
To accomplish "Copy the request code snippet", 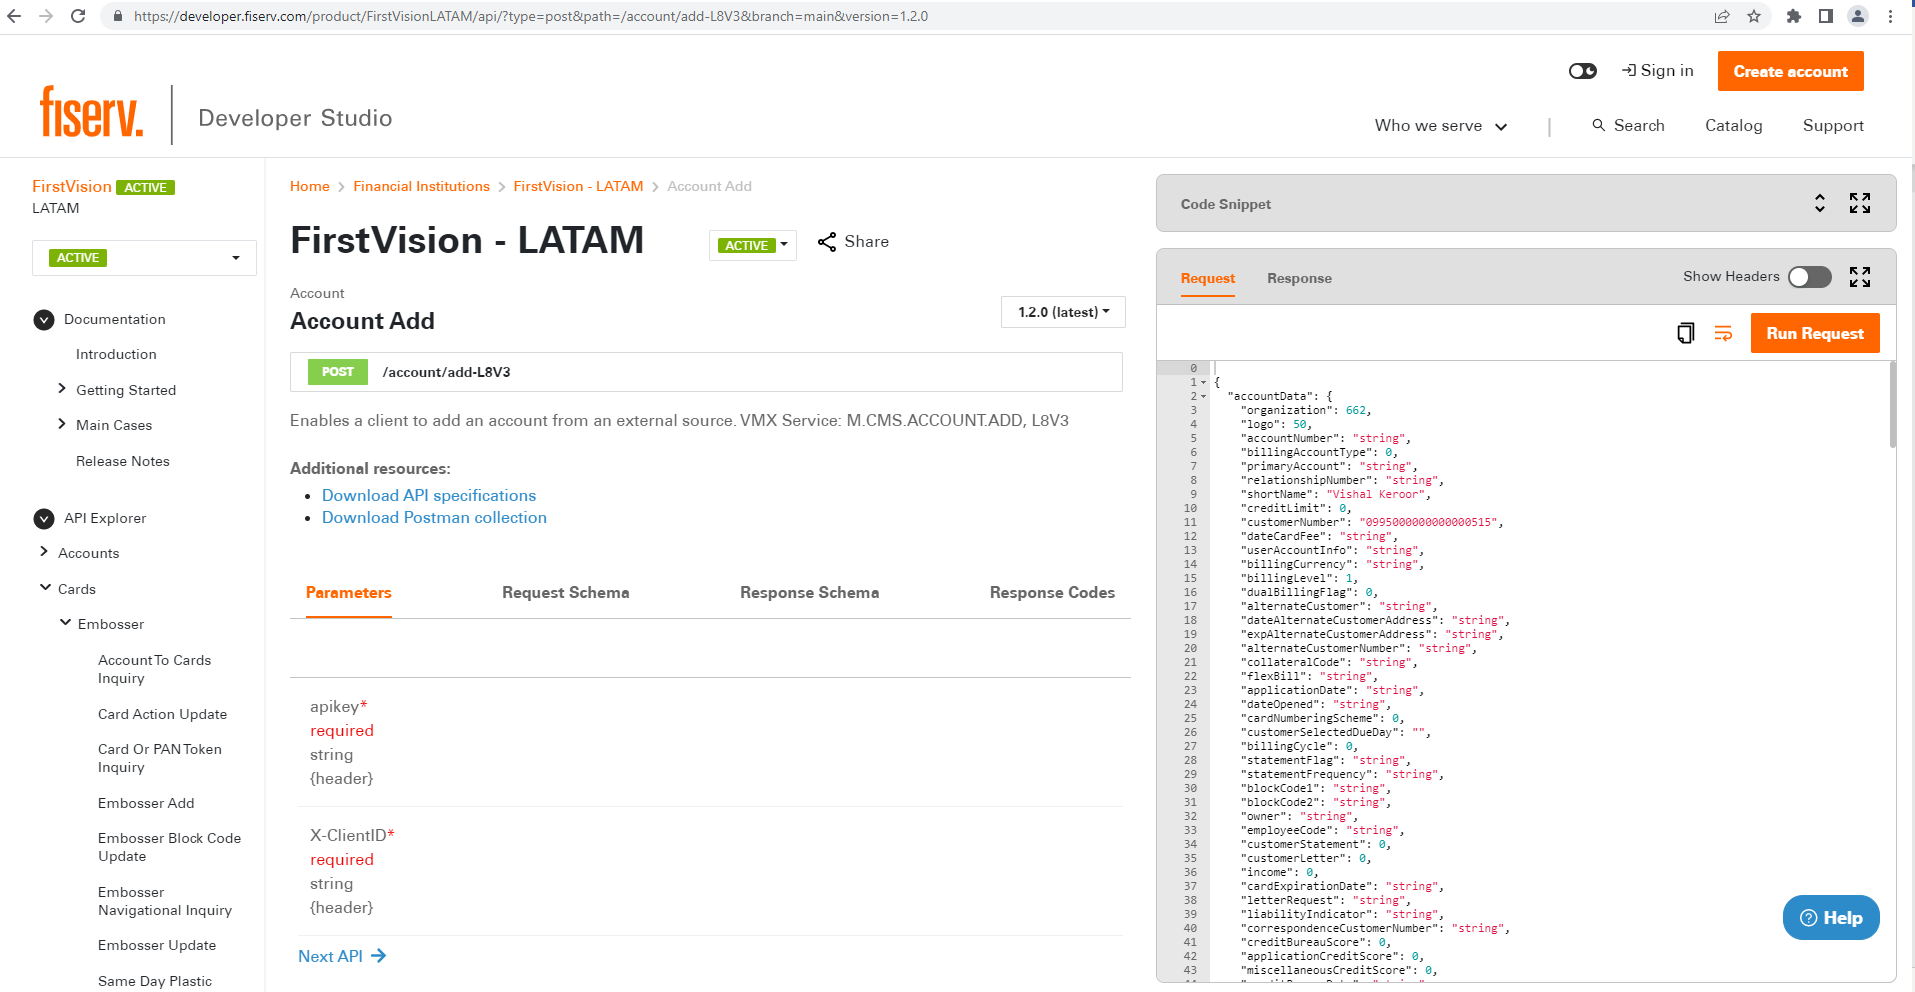I will pos(1685,333).
